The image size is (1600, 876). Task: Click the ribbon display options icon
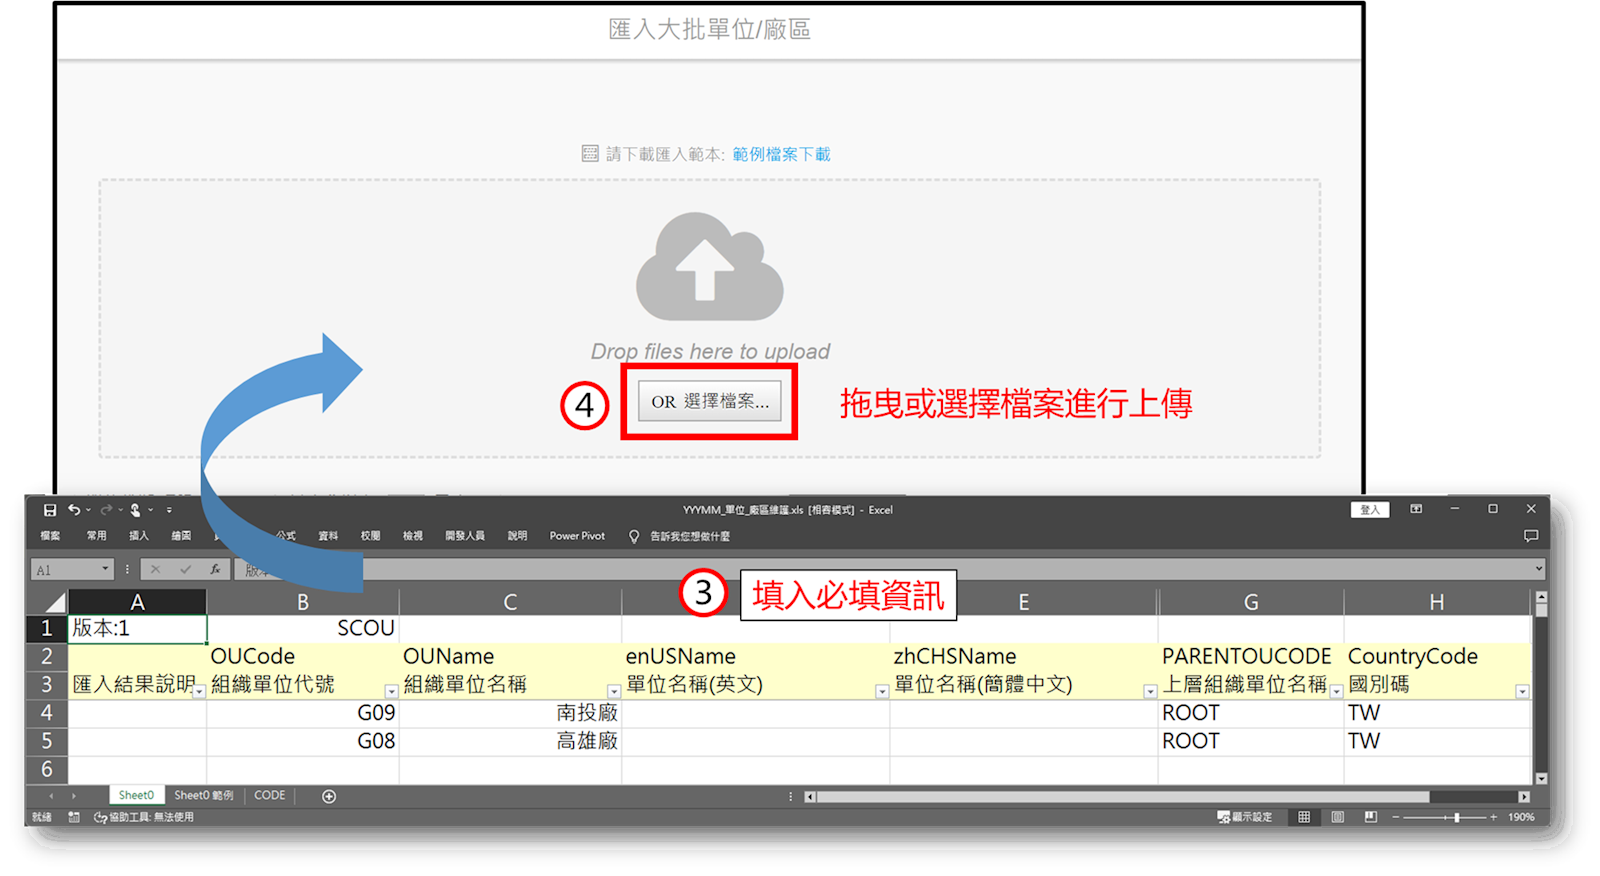click(x=1416, y=509)
